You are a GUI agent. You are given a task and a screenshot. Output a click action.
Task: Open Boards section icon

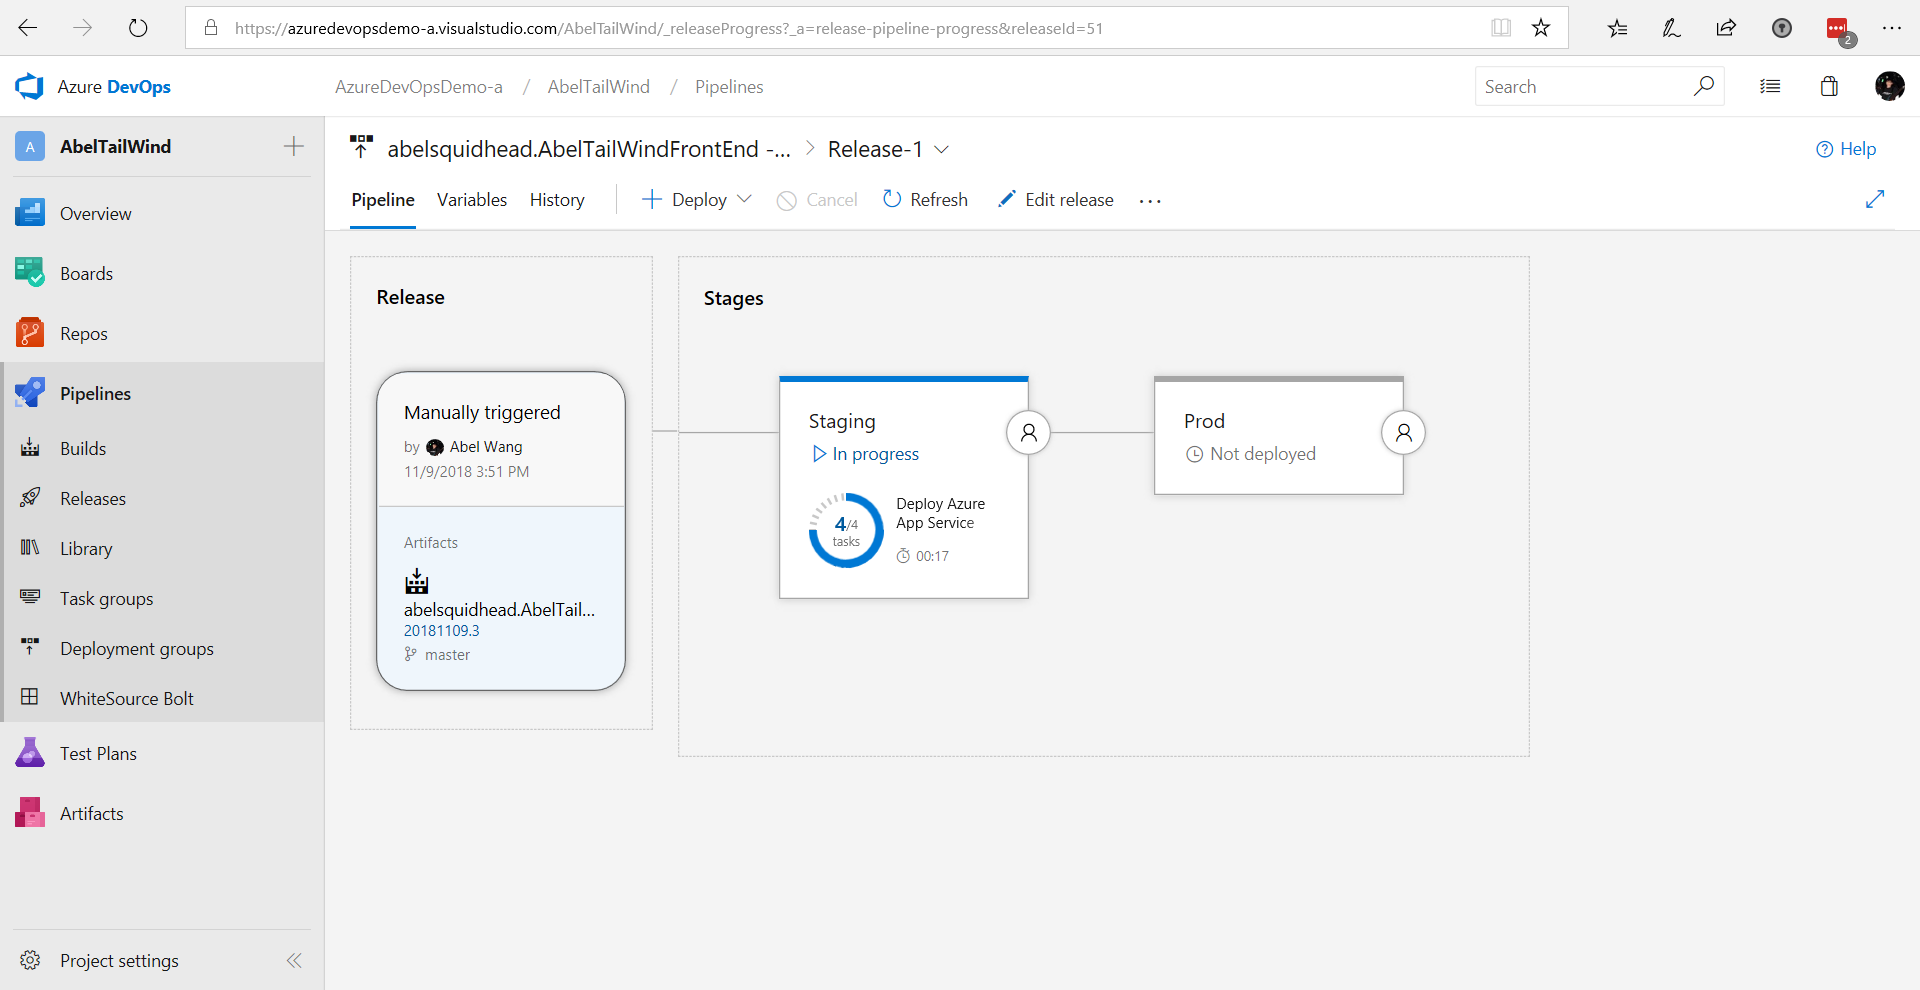(30, 273)
